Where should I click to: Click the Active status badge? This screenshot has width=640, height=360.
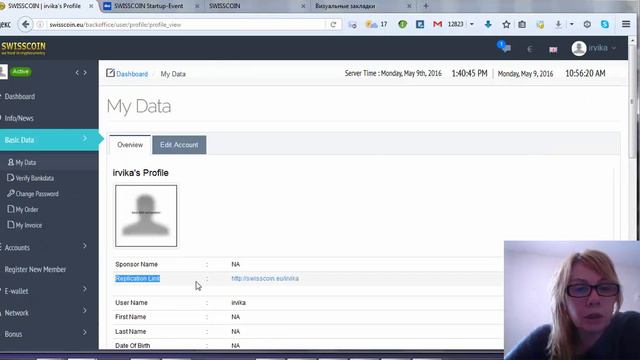21,71
